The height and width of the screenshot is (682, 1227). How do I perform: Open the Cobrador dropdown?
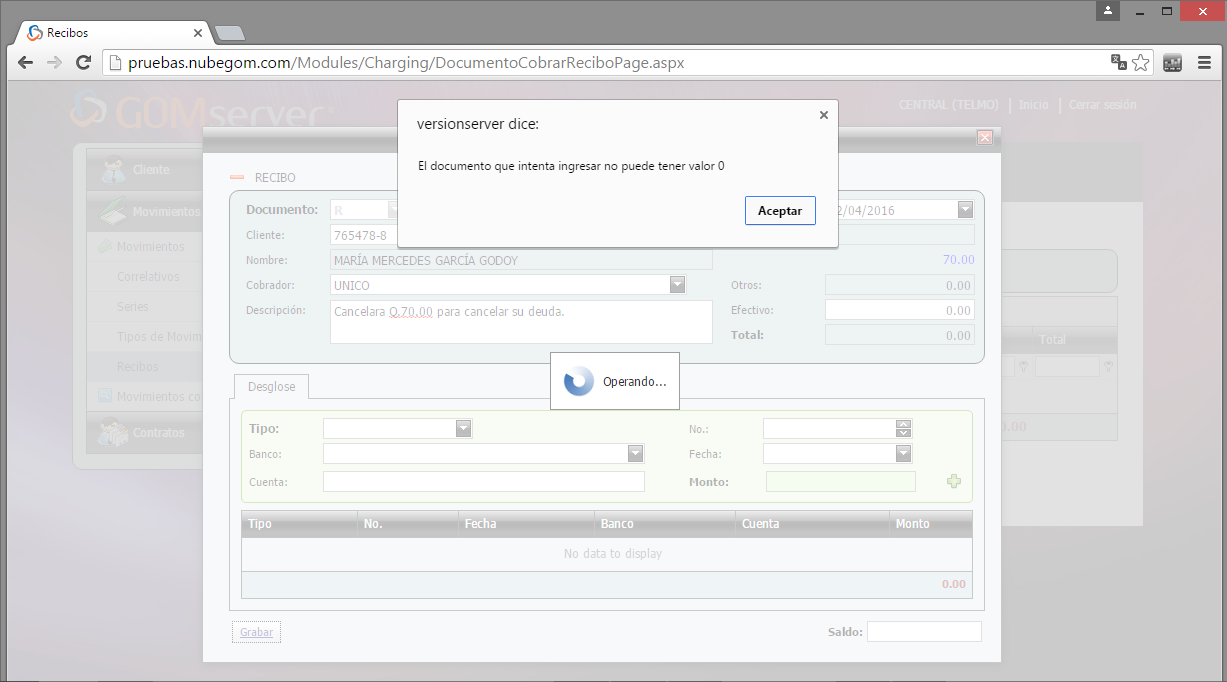click(x=677, y=285)
